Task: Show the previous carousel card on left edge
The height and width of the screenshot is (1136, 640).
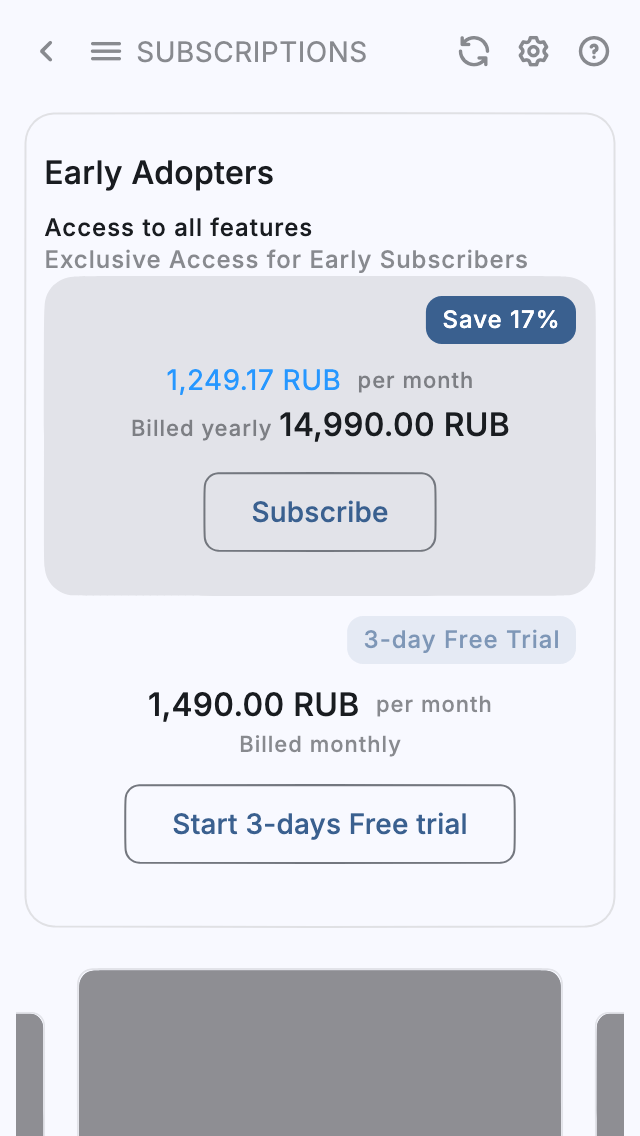Action: 28,1075
